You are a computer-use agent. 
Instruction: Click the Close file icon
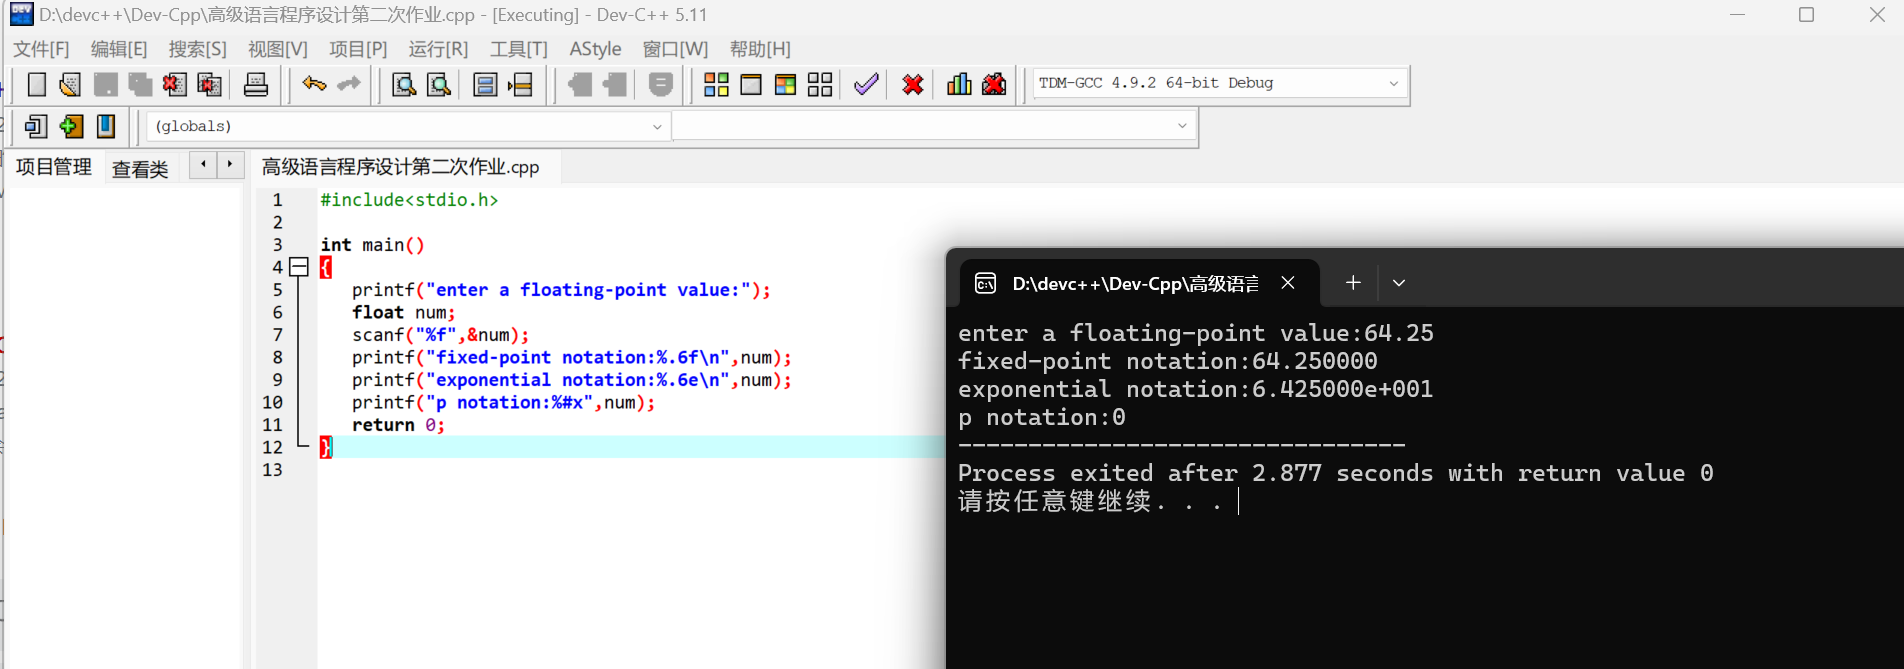coord(175,85)
